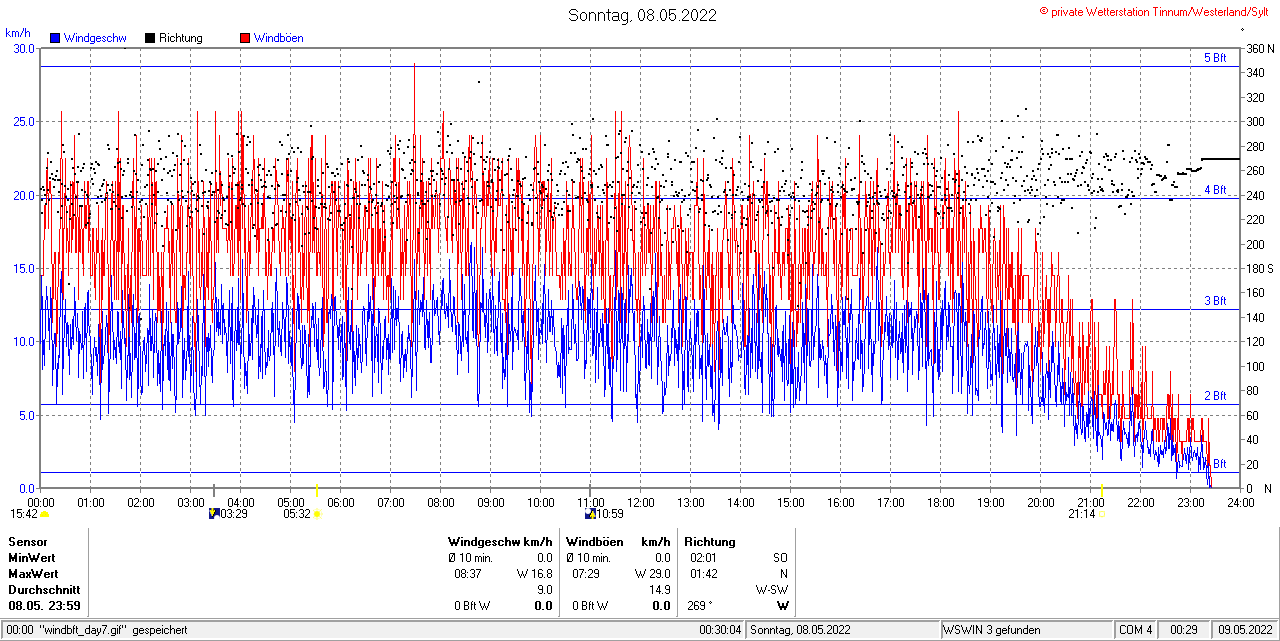Click the W-SW average direction value
Image resolution: width=1280 pixels, height=641 pixels.
coord(771,590)
